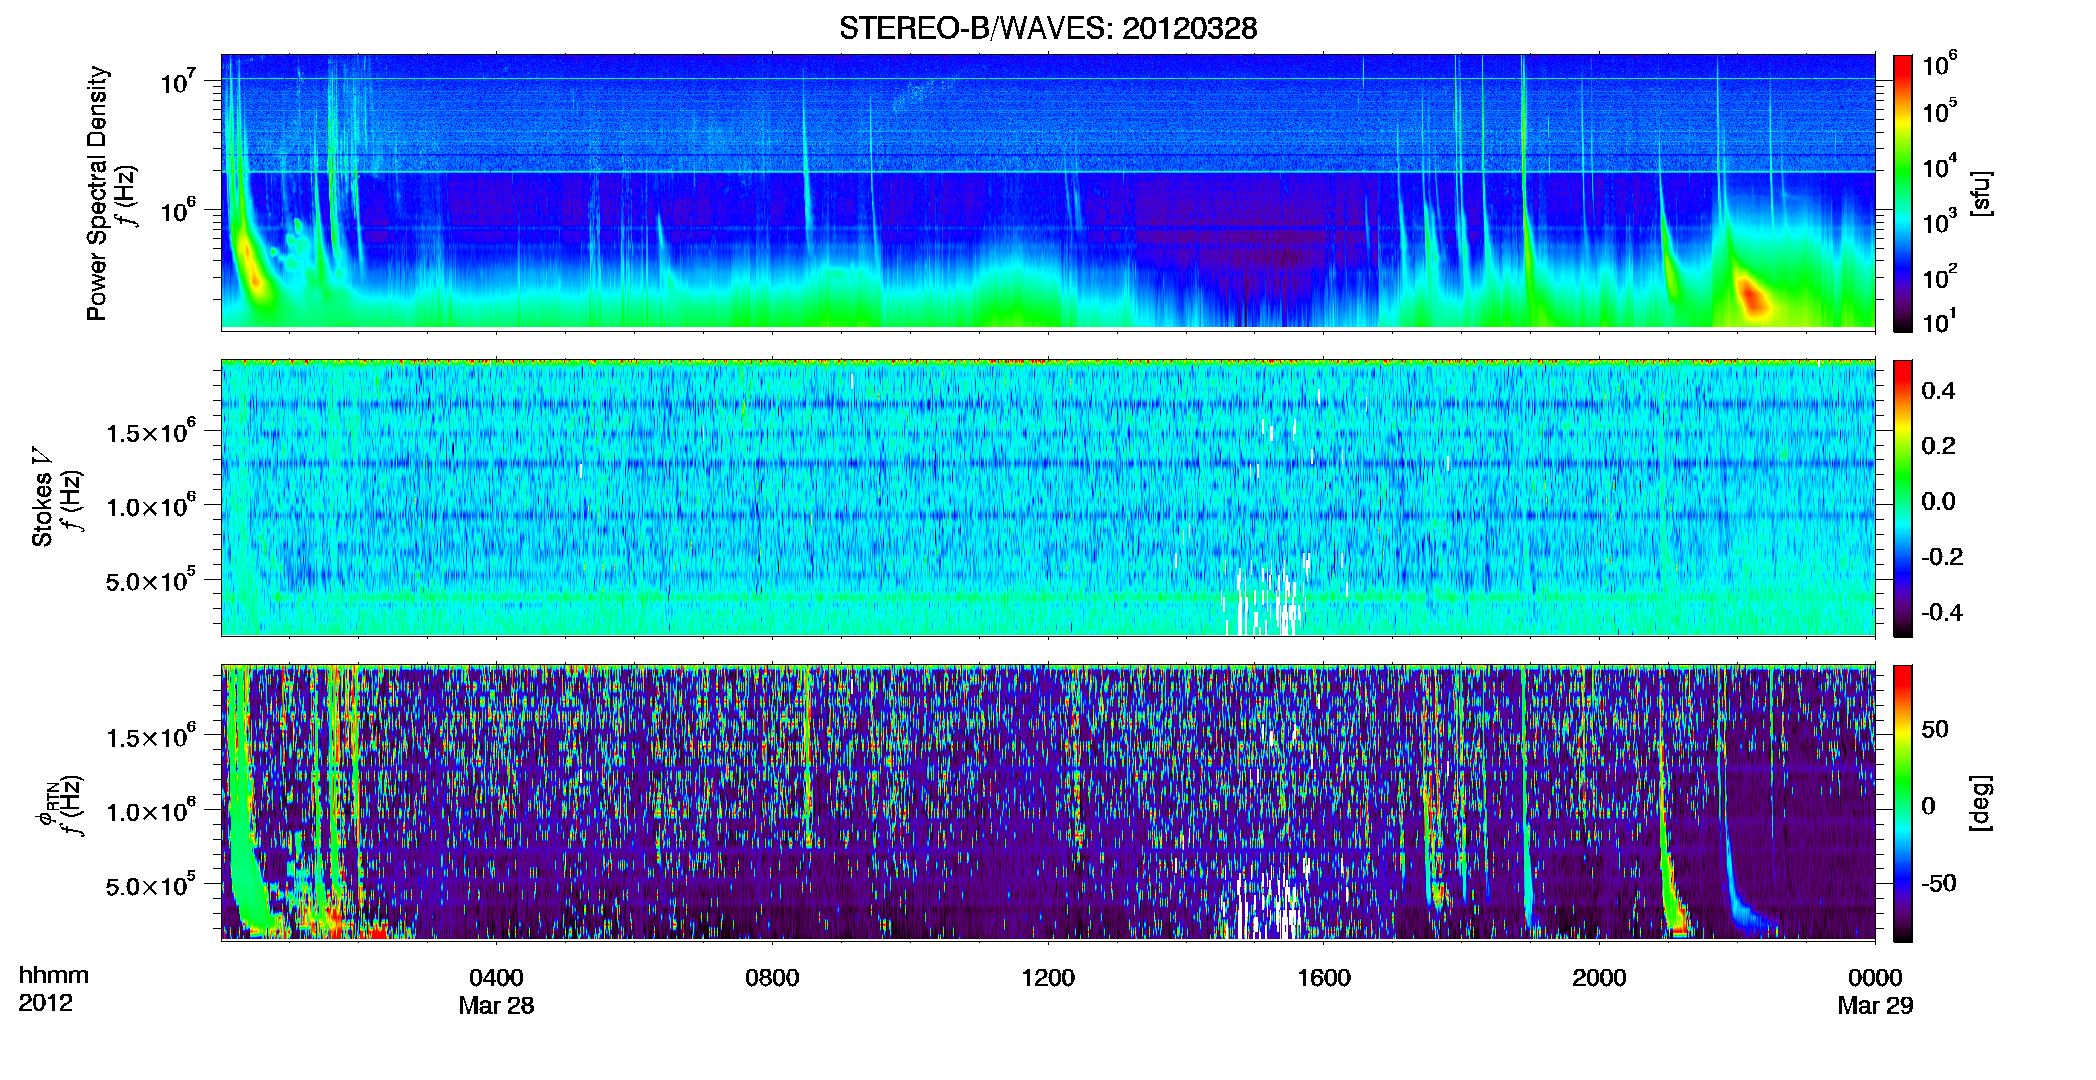
Task: Click the "[sfu]" colorbar unit label
Action: pos(1981,193)
